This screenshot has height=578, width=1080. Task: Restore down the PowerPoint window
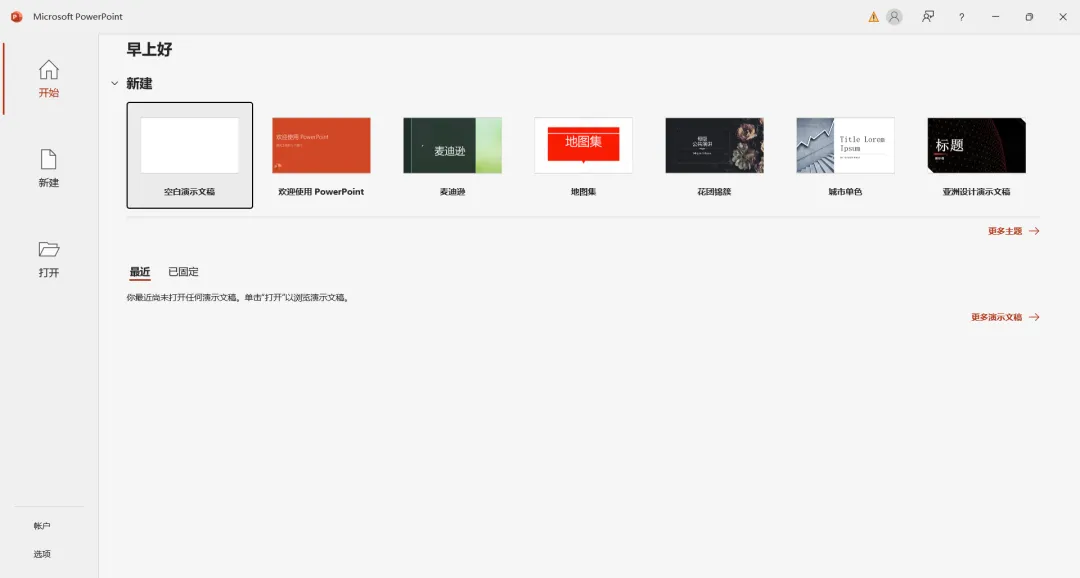[1029, 17]
